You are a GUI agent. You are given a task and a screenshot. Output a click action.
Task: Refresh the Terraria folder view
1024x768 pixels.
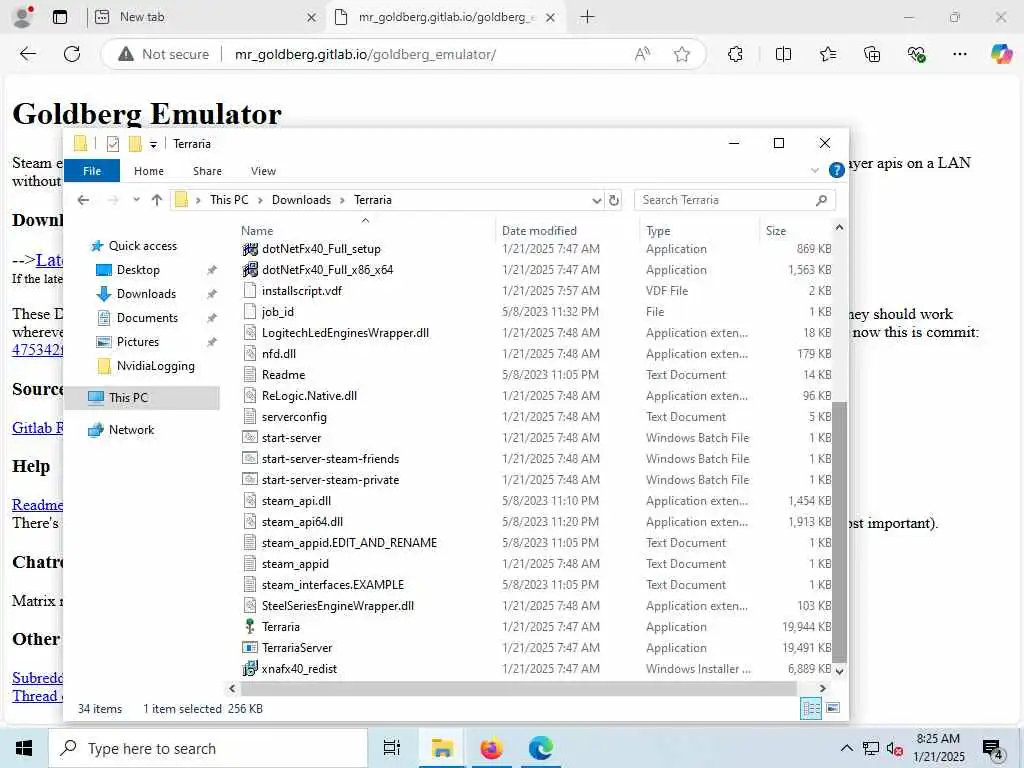(x=614, y=200)
